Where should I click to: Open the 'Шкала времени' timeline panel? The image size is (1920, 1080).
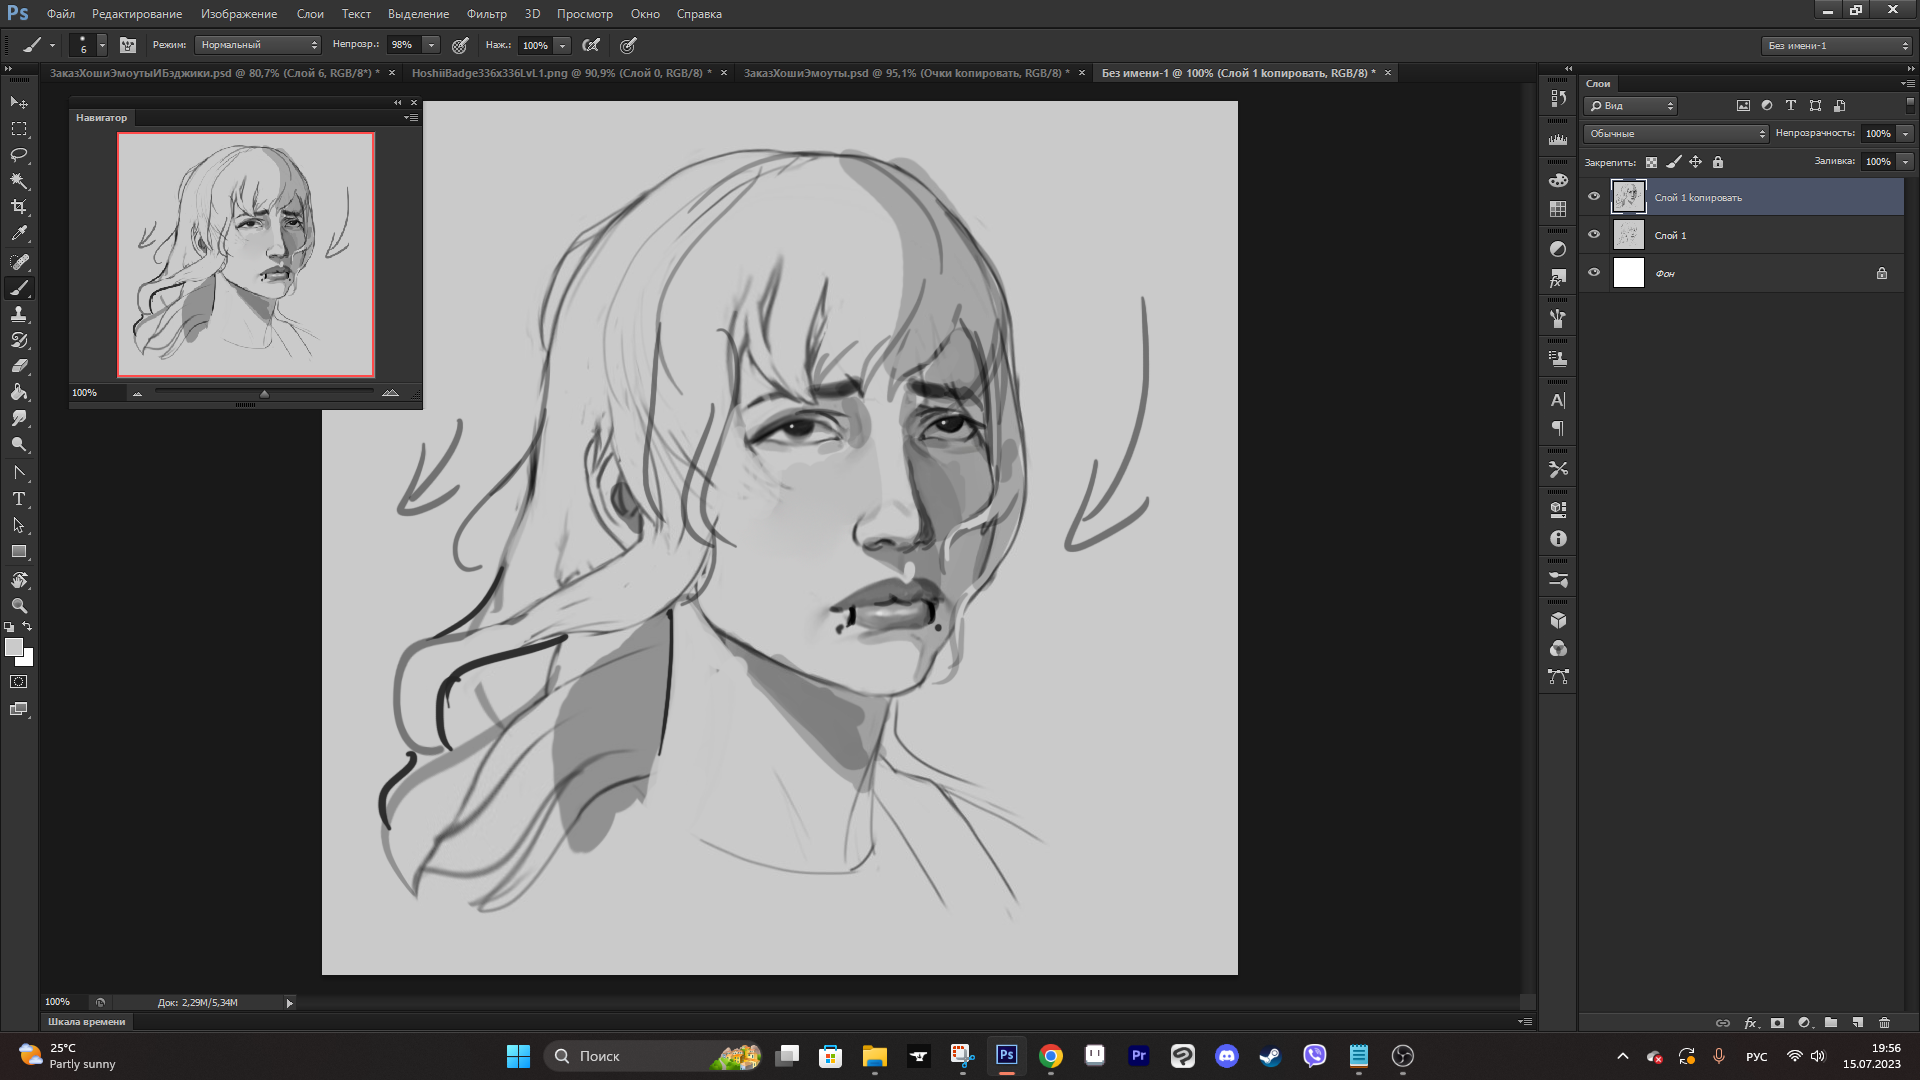coord(87,1022)
